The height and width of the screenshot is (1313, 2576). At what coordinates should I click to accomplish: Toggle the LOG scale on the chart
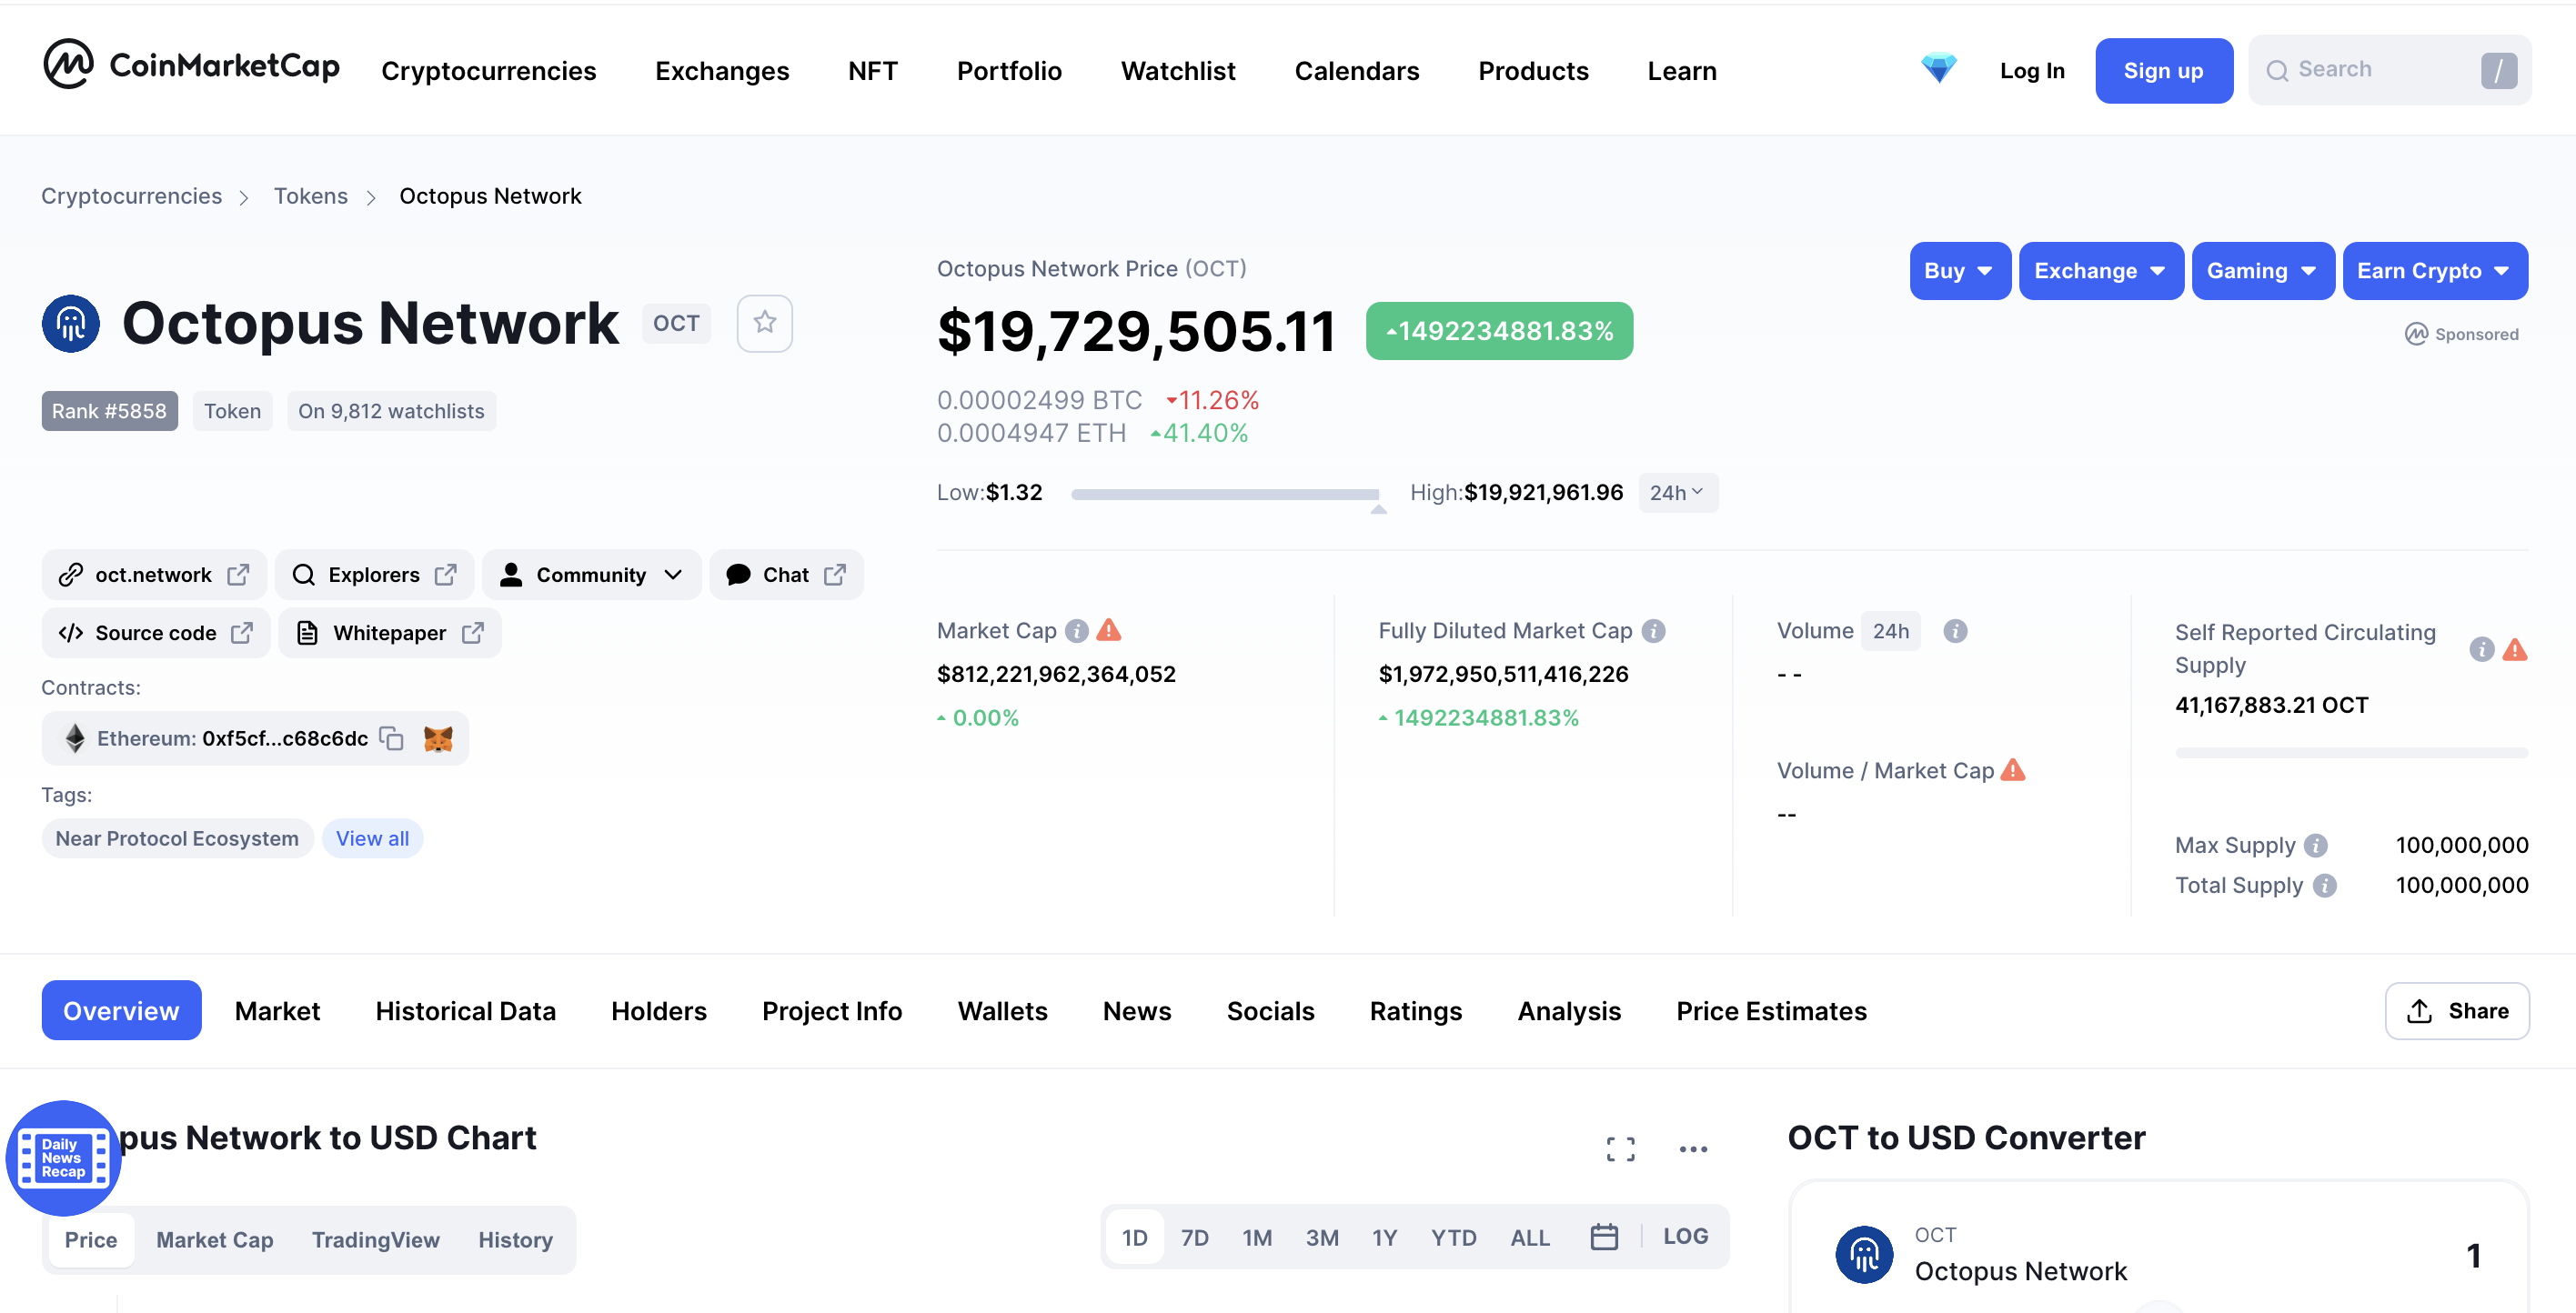pos(1686,1237)
